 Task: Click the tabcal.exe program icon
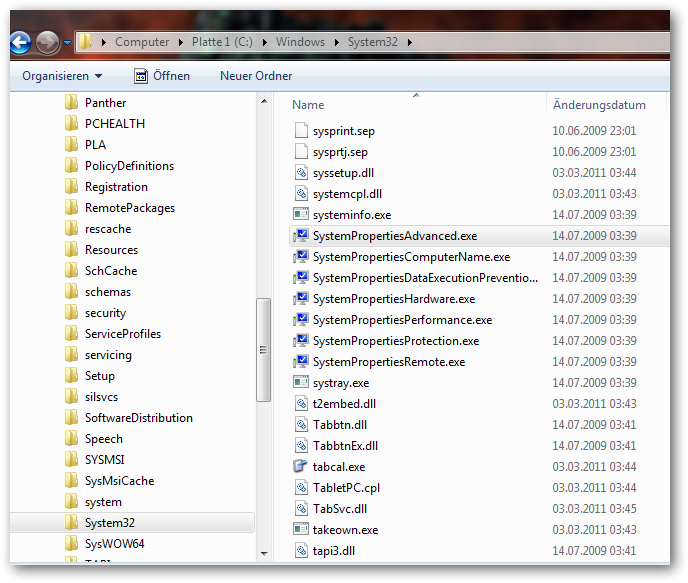(301, 466)
